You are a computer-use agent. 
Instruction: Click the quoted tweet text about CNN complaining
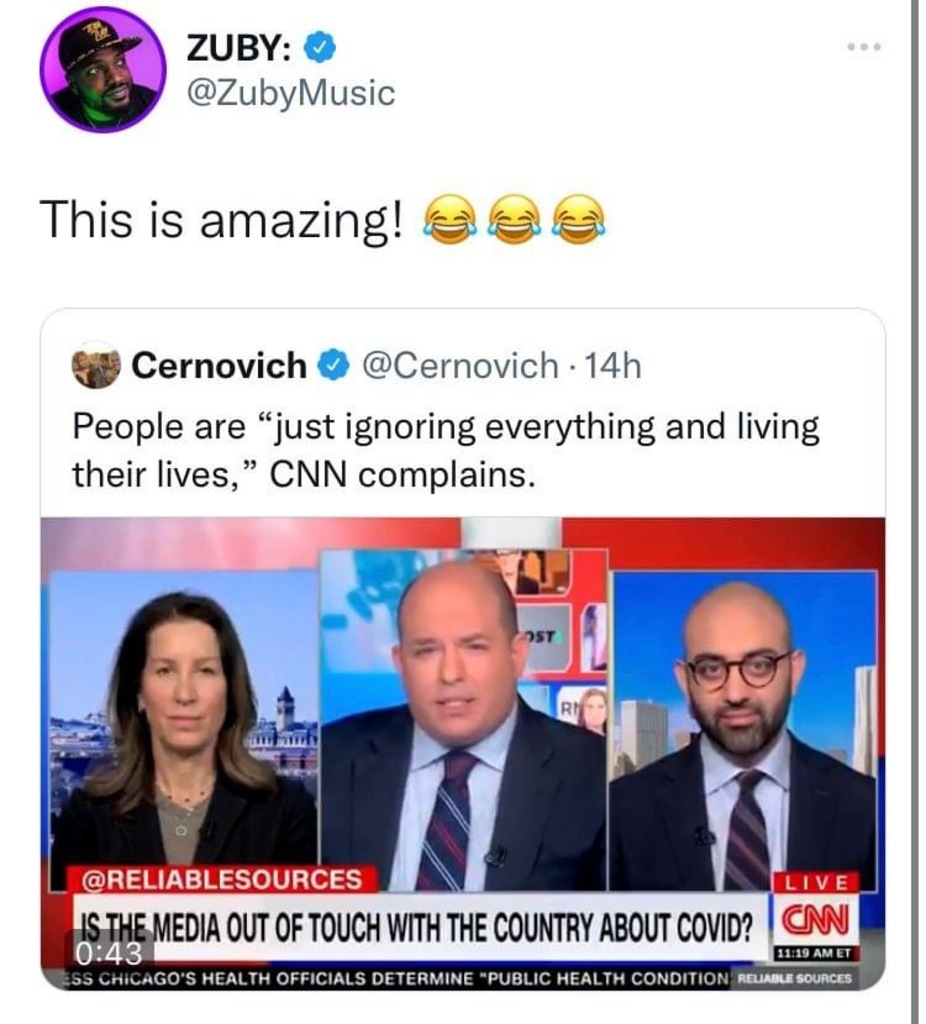(x=445, y=451)
